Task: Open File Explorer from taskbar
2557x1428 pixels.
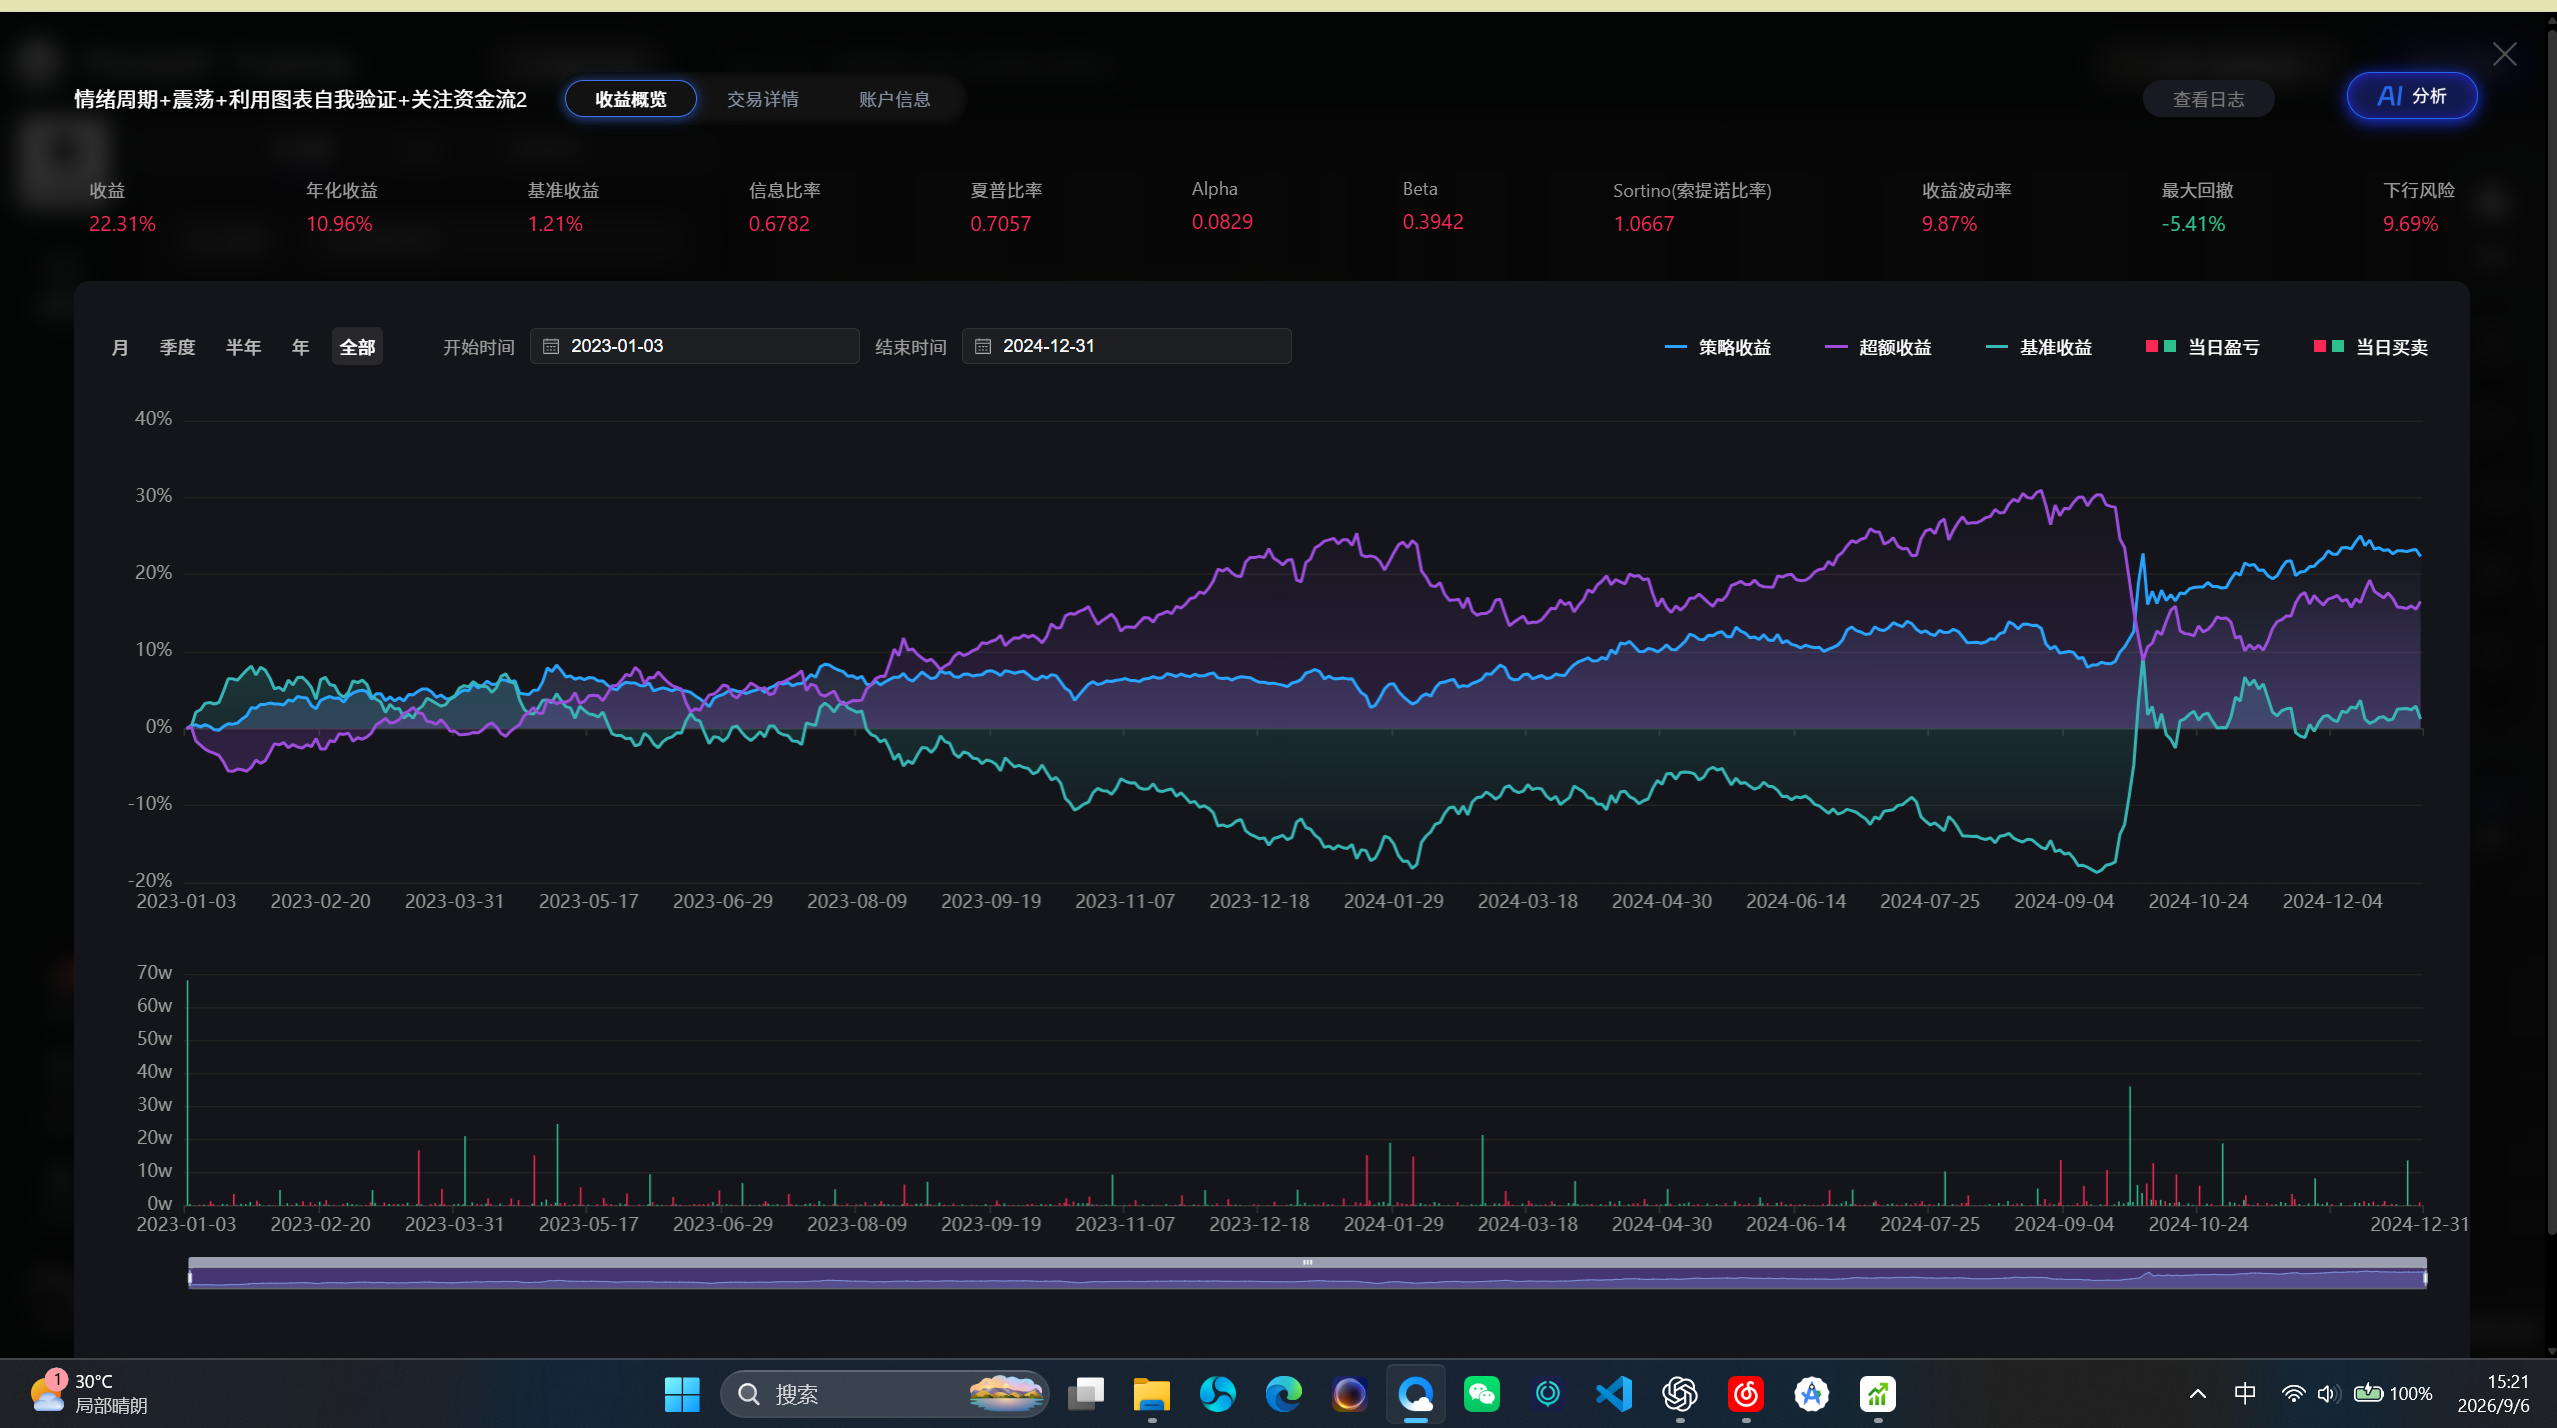Action: (x=1151, y=1394)
